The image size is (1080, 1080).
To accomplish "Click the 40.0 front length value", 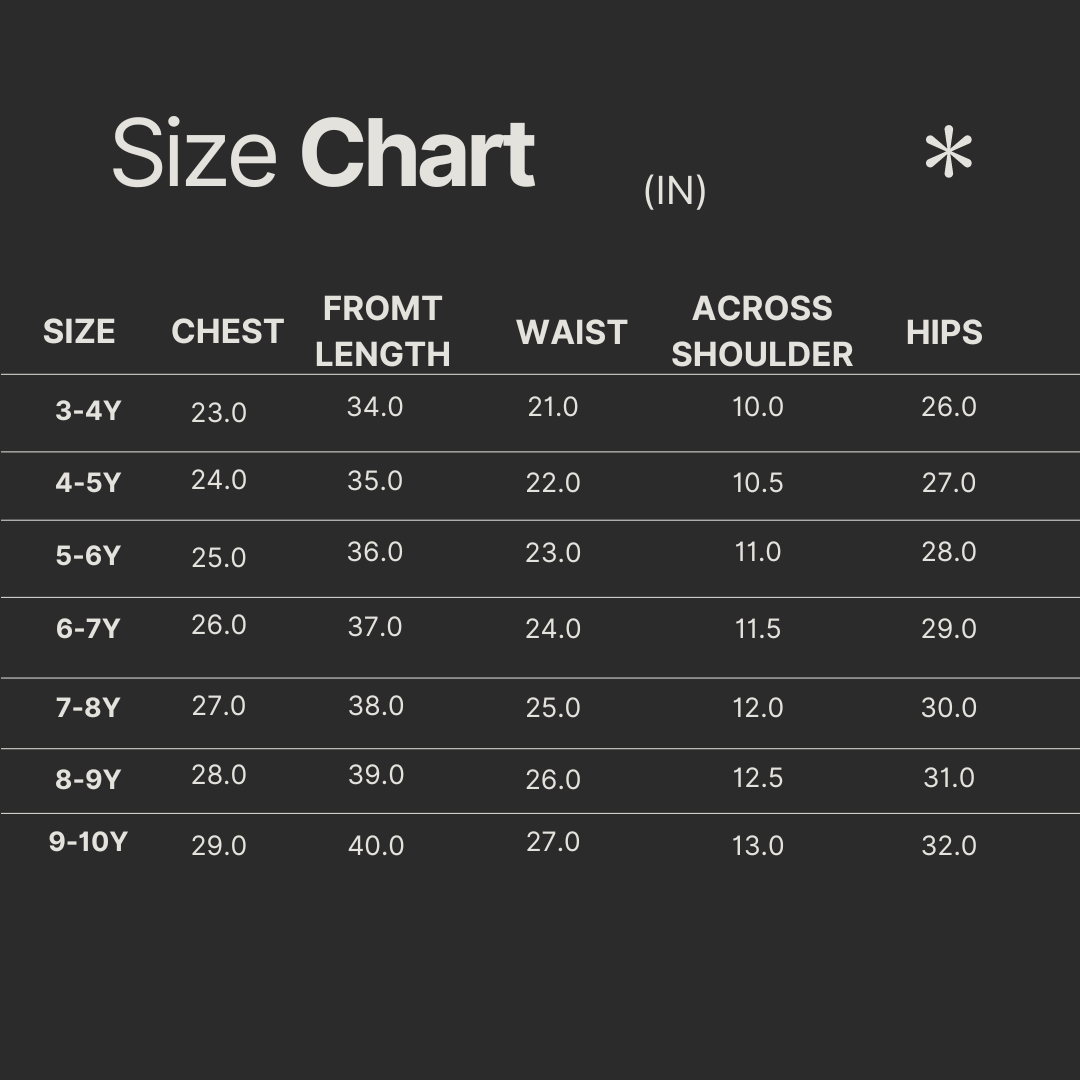I will click(376, 846).
